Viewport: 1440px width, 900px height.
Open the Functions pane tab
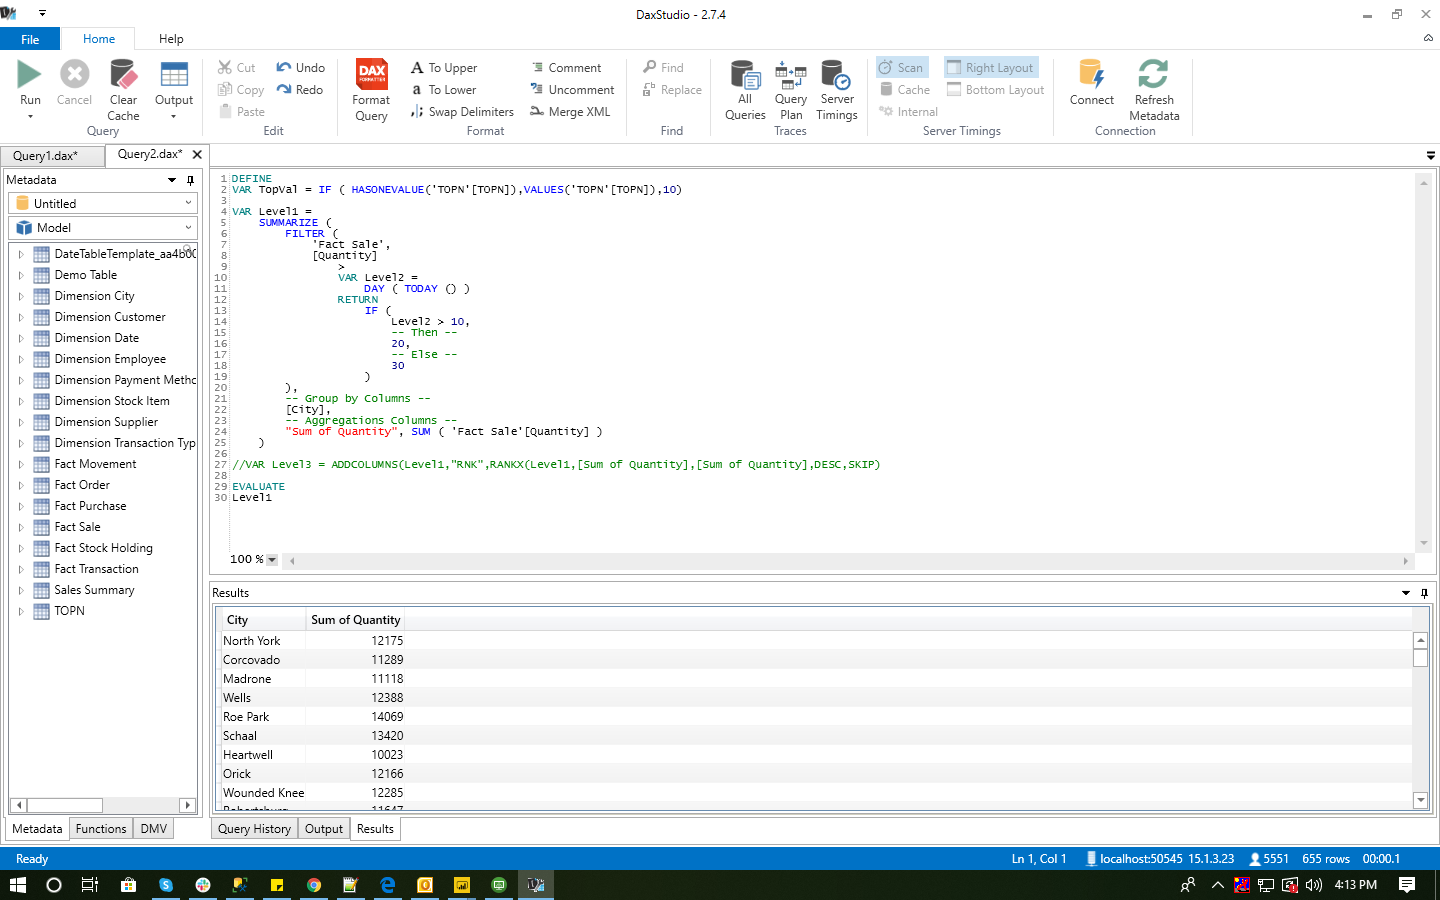tap(101, 829)
